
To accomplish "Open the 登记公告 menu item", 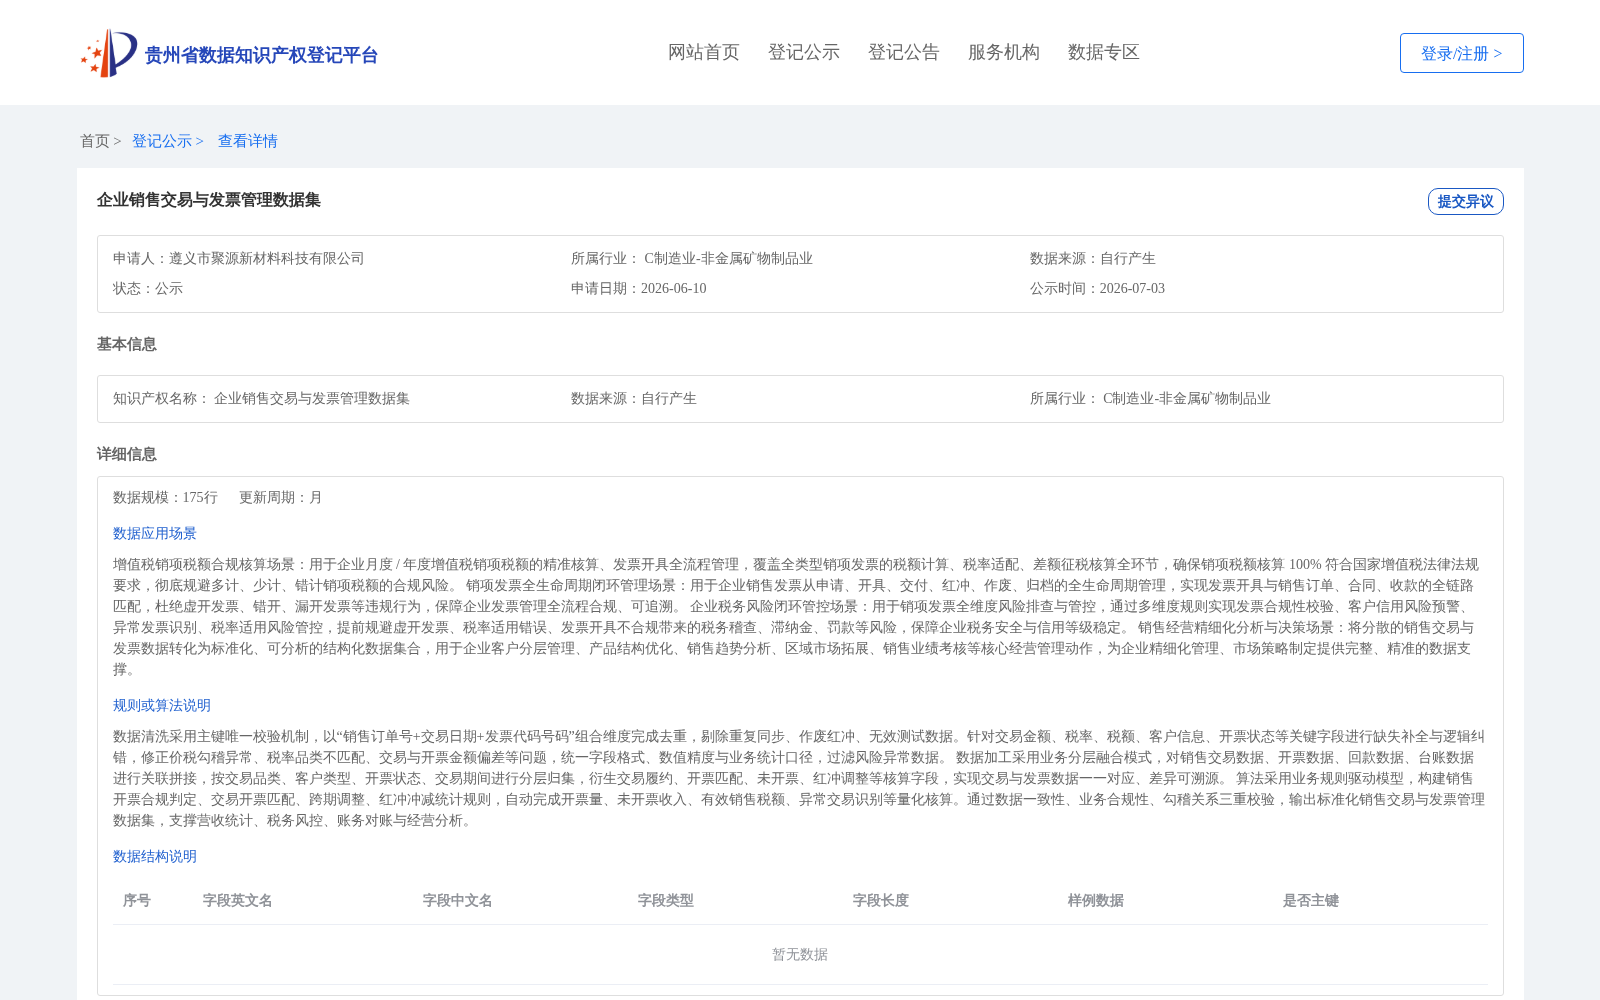I will click(x=904, y=52).
